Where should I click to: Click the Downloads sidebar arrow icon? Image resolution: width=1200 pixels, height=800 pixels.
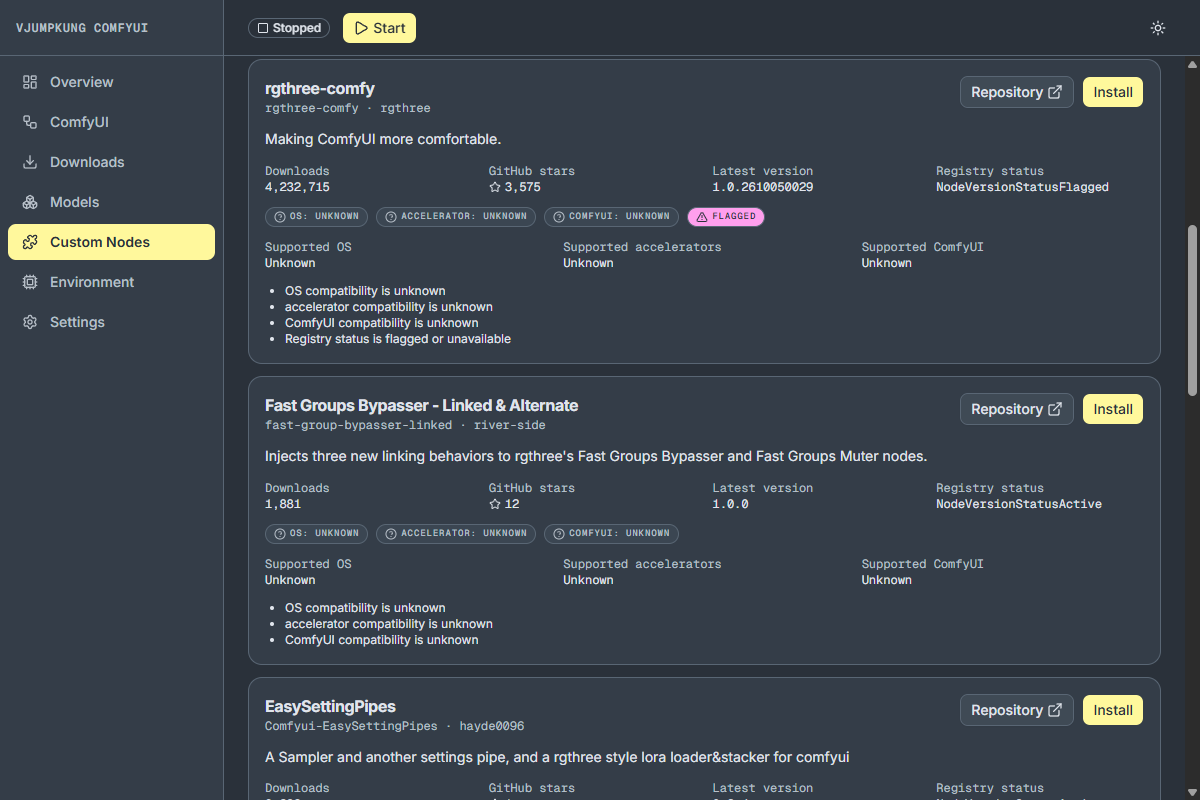point(30,162)
